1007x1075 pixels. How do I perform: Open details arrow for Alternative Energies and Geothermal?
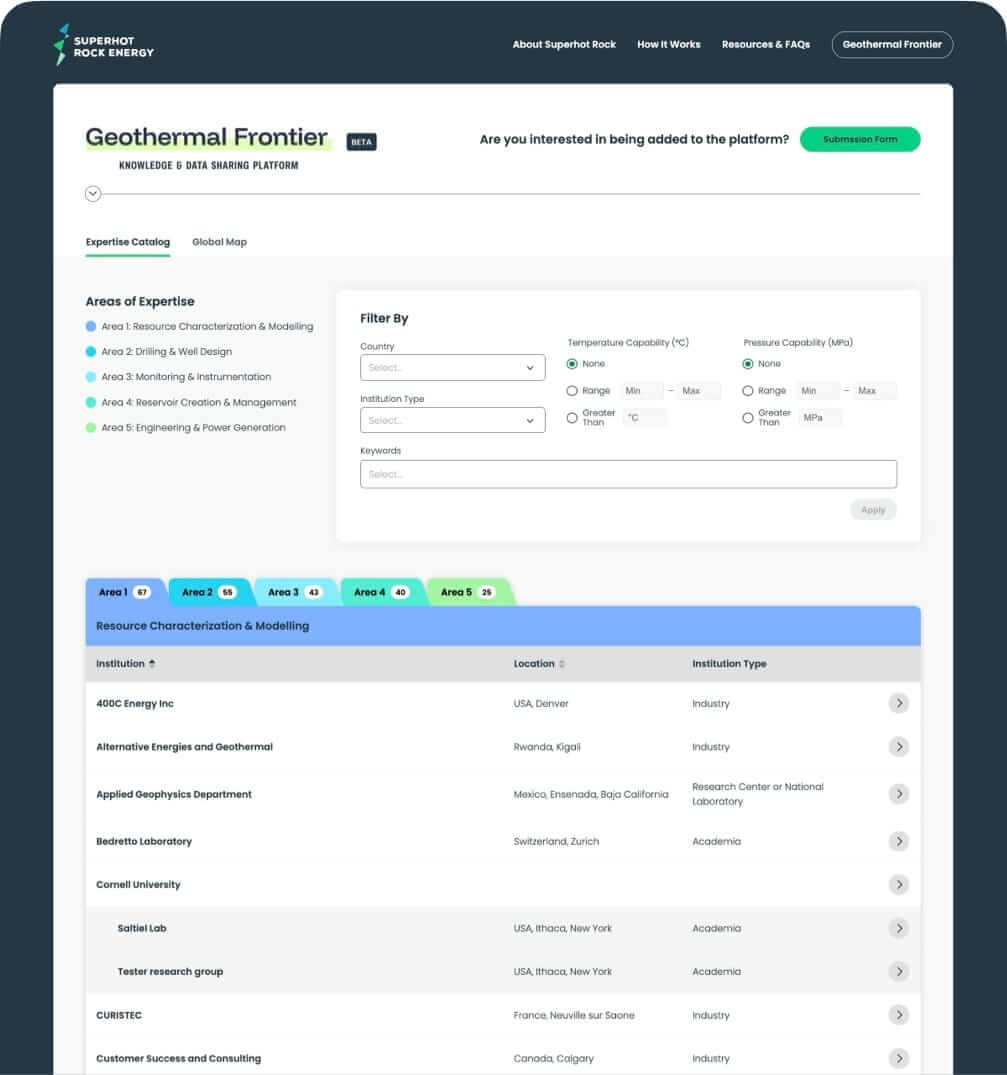click(x=899, y=747)
